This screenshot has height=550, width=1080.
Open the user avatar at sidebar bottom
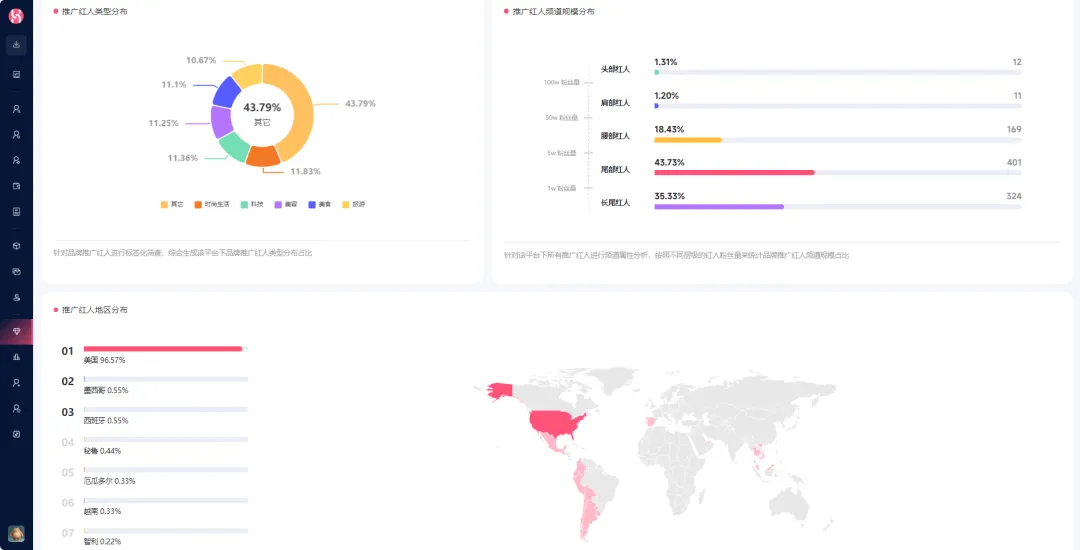(16, 533)
